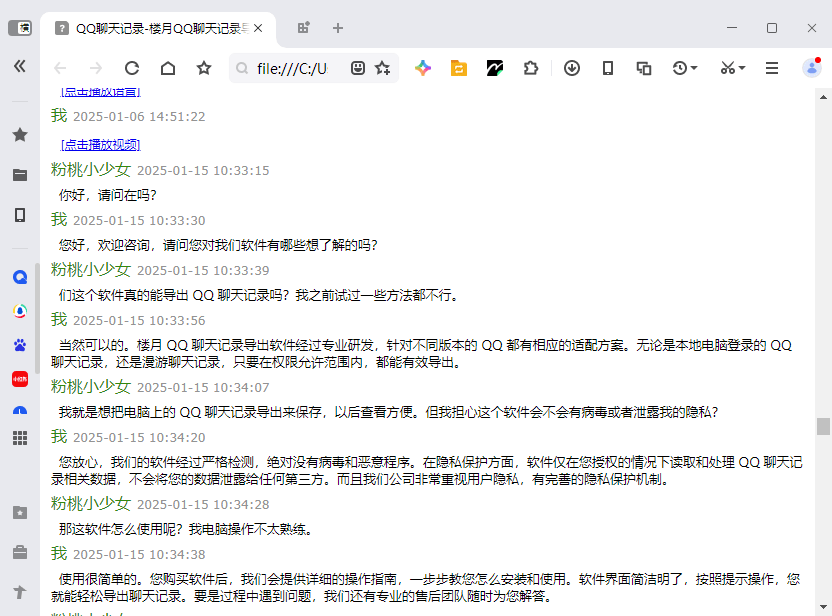Click 粉桃小少女 name at 10:34:07

(x=91, y=387)
